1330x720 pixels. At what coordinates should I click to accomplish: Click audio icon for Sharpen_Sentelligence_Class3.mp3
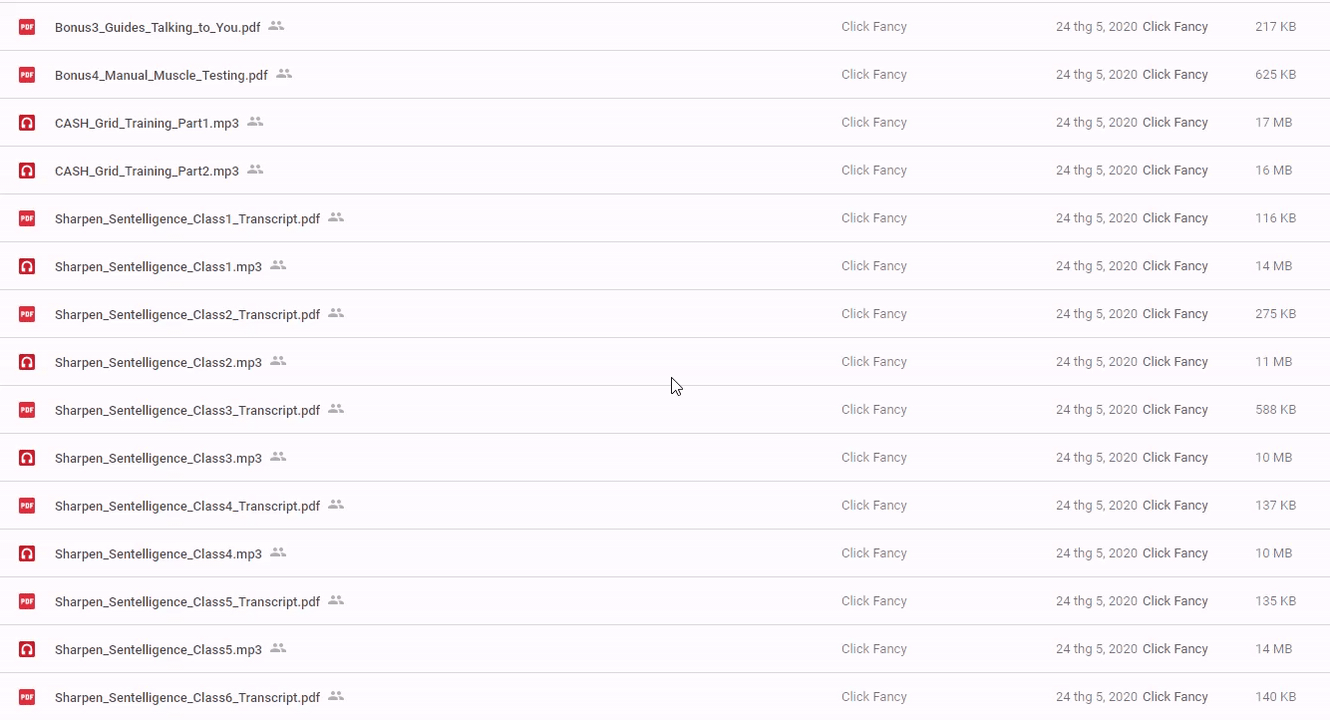pyautogui.click(x=27, y=458)
